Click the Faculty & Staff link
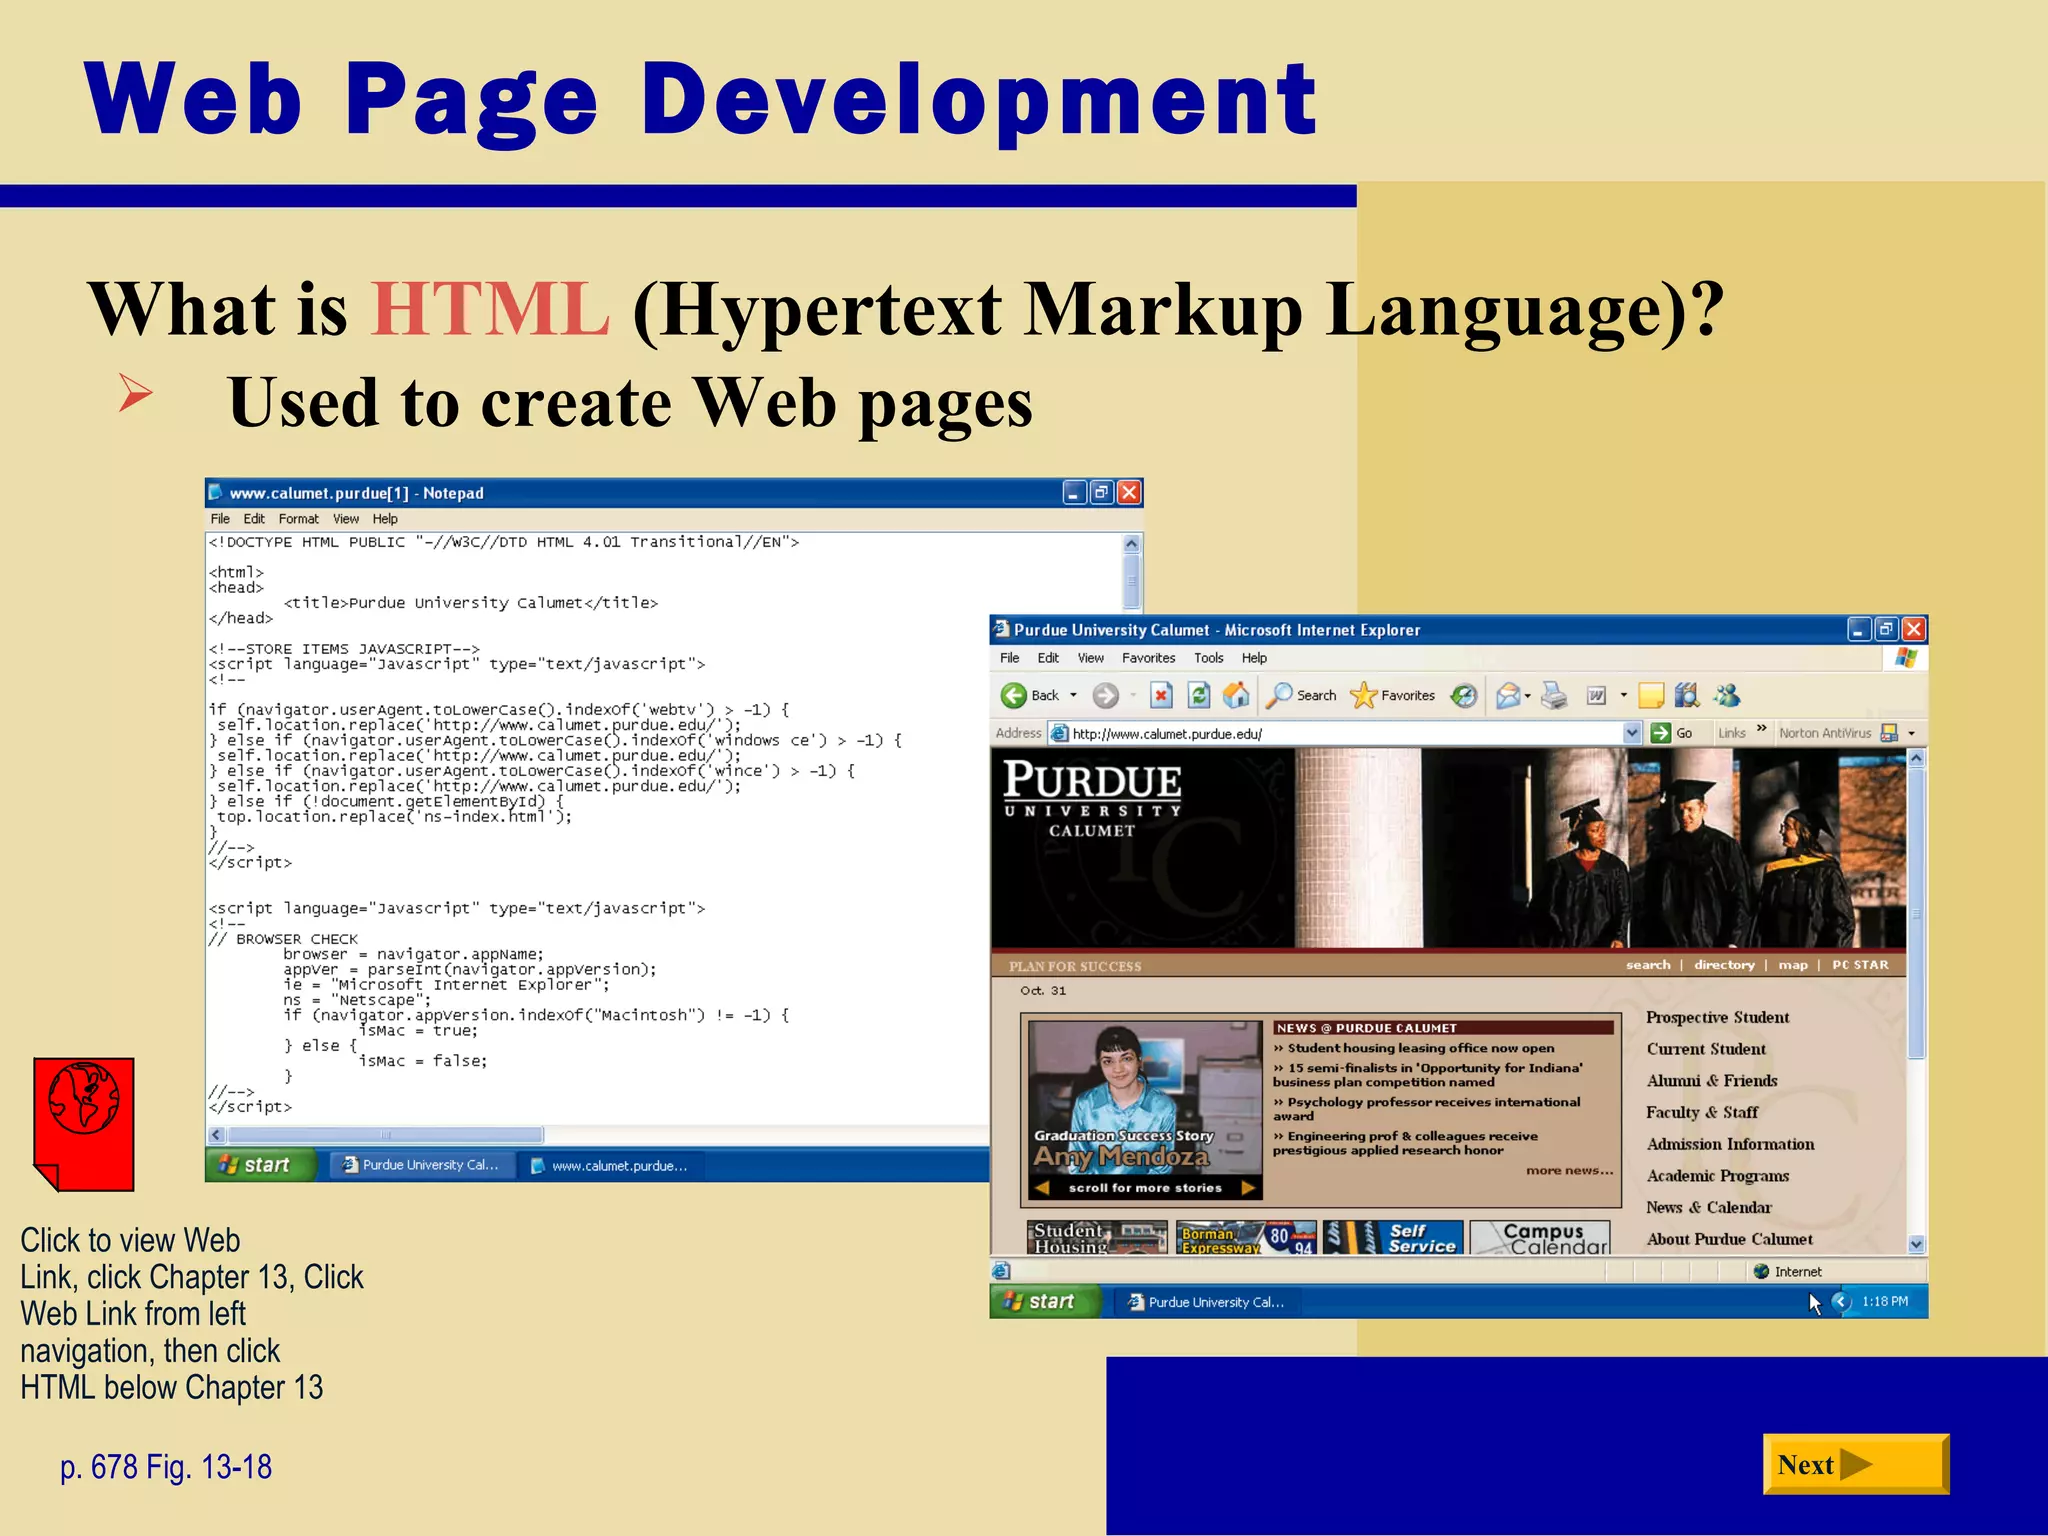Image resolution: width=2048 pixels, height=1536 pixels. (x=1701, y=1112)
